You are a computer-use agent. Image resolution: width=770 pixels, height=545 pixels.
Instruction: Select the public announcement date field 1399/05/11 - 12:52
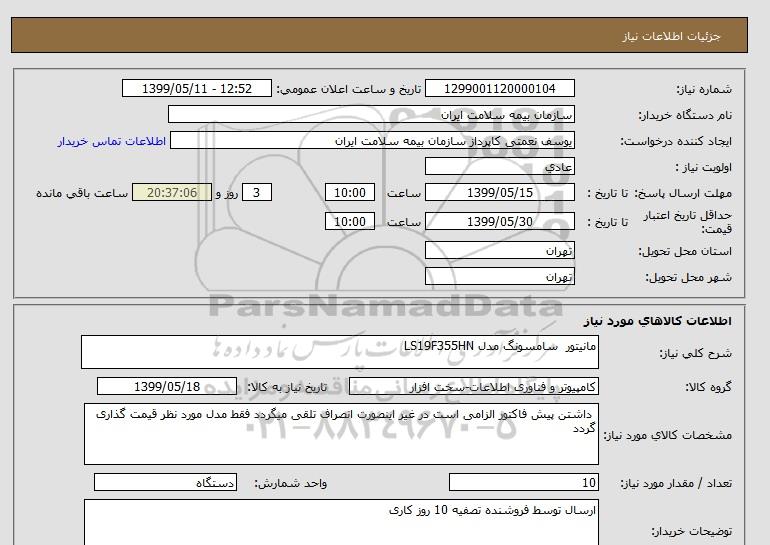(x=196, y=89)
